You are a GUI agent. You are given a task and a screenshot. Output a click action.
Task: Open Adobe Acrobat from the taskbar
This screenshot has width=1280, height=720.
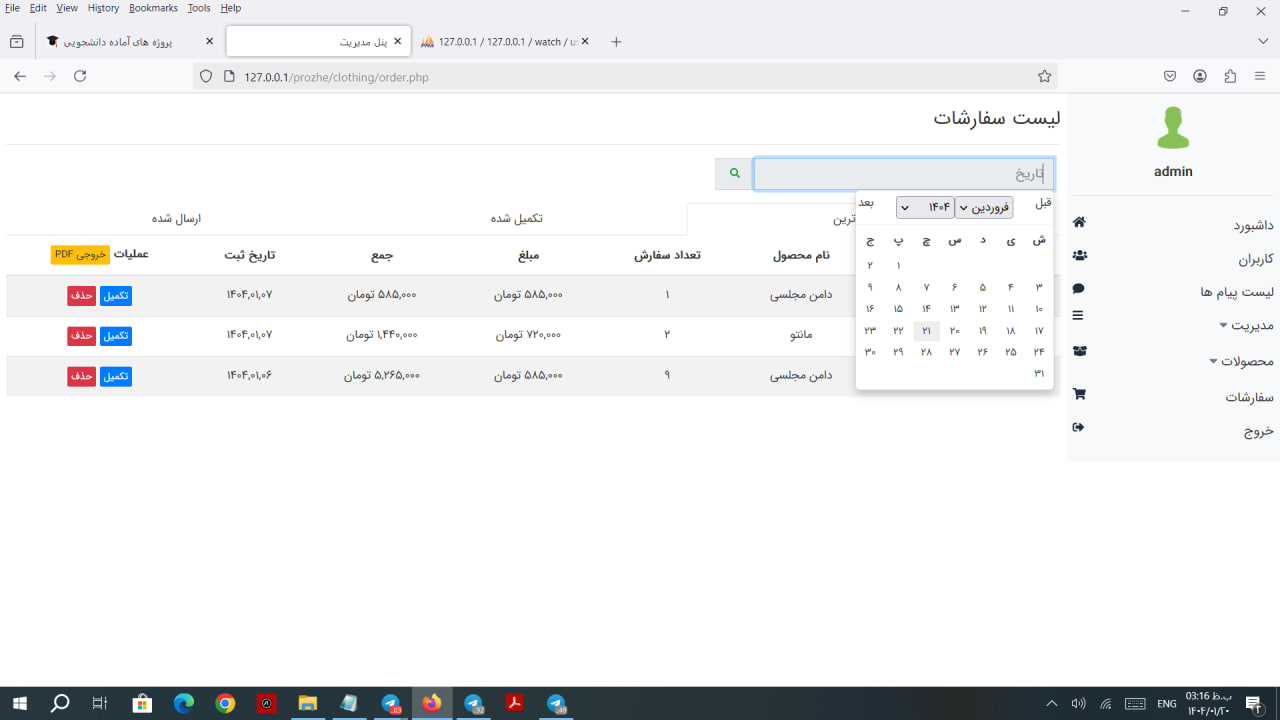pos(514,703)
